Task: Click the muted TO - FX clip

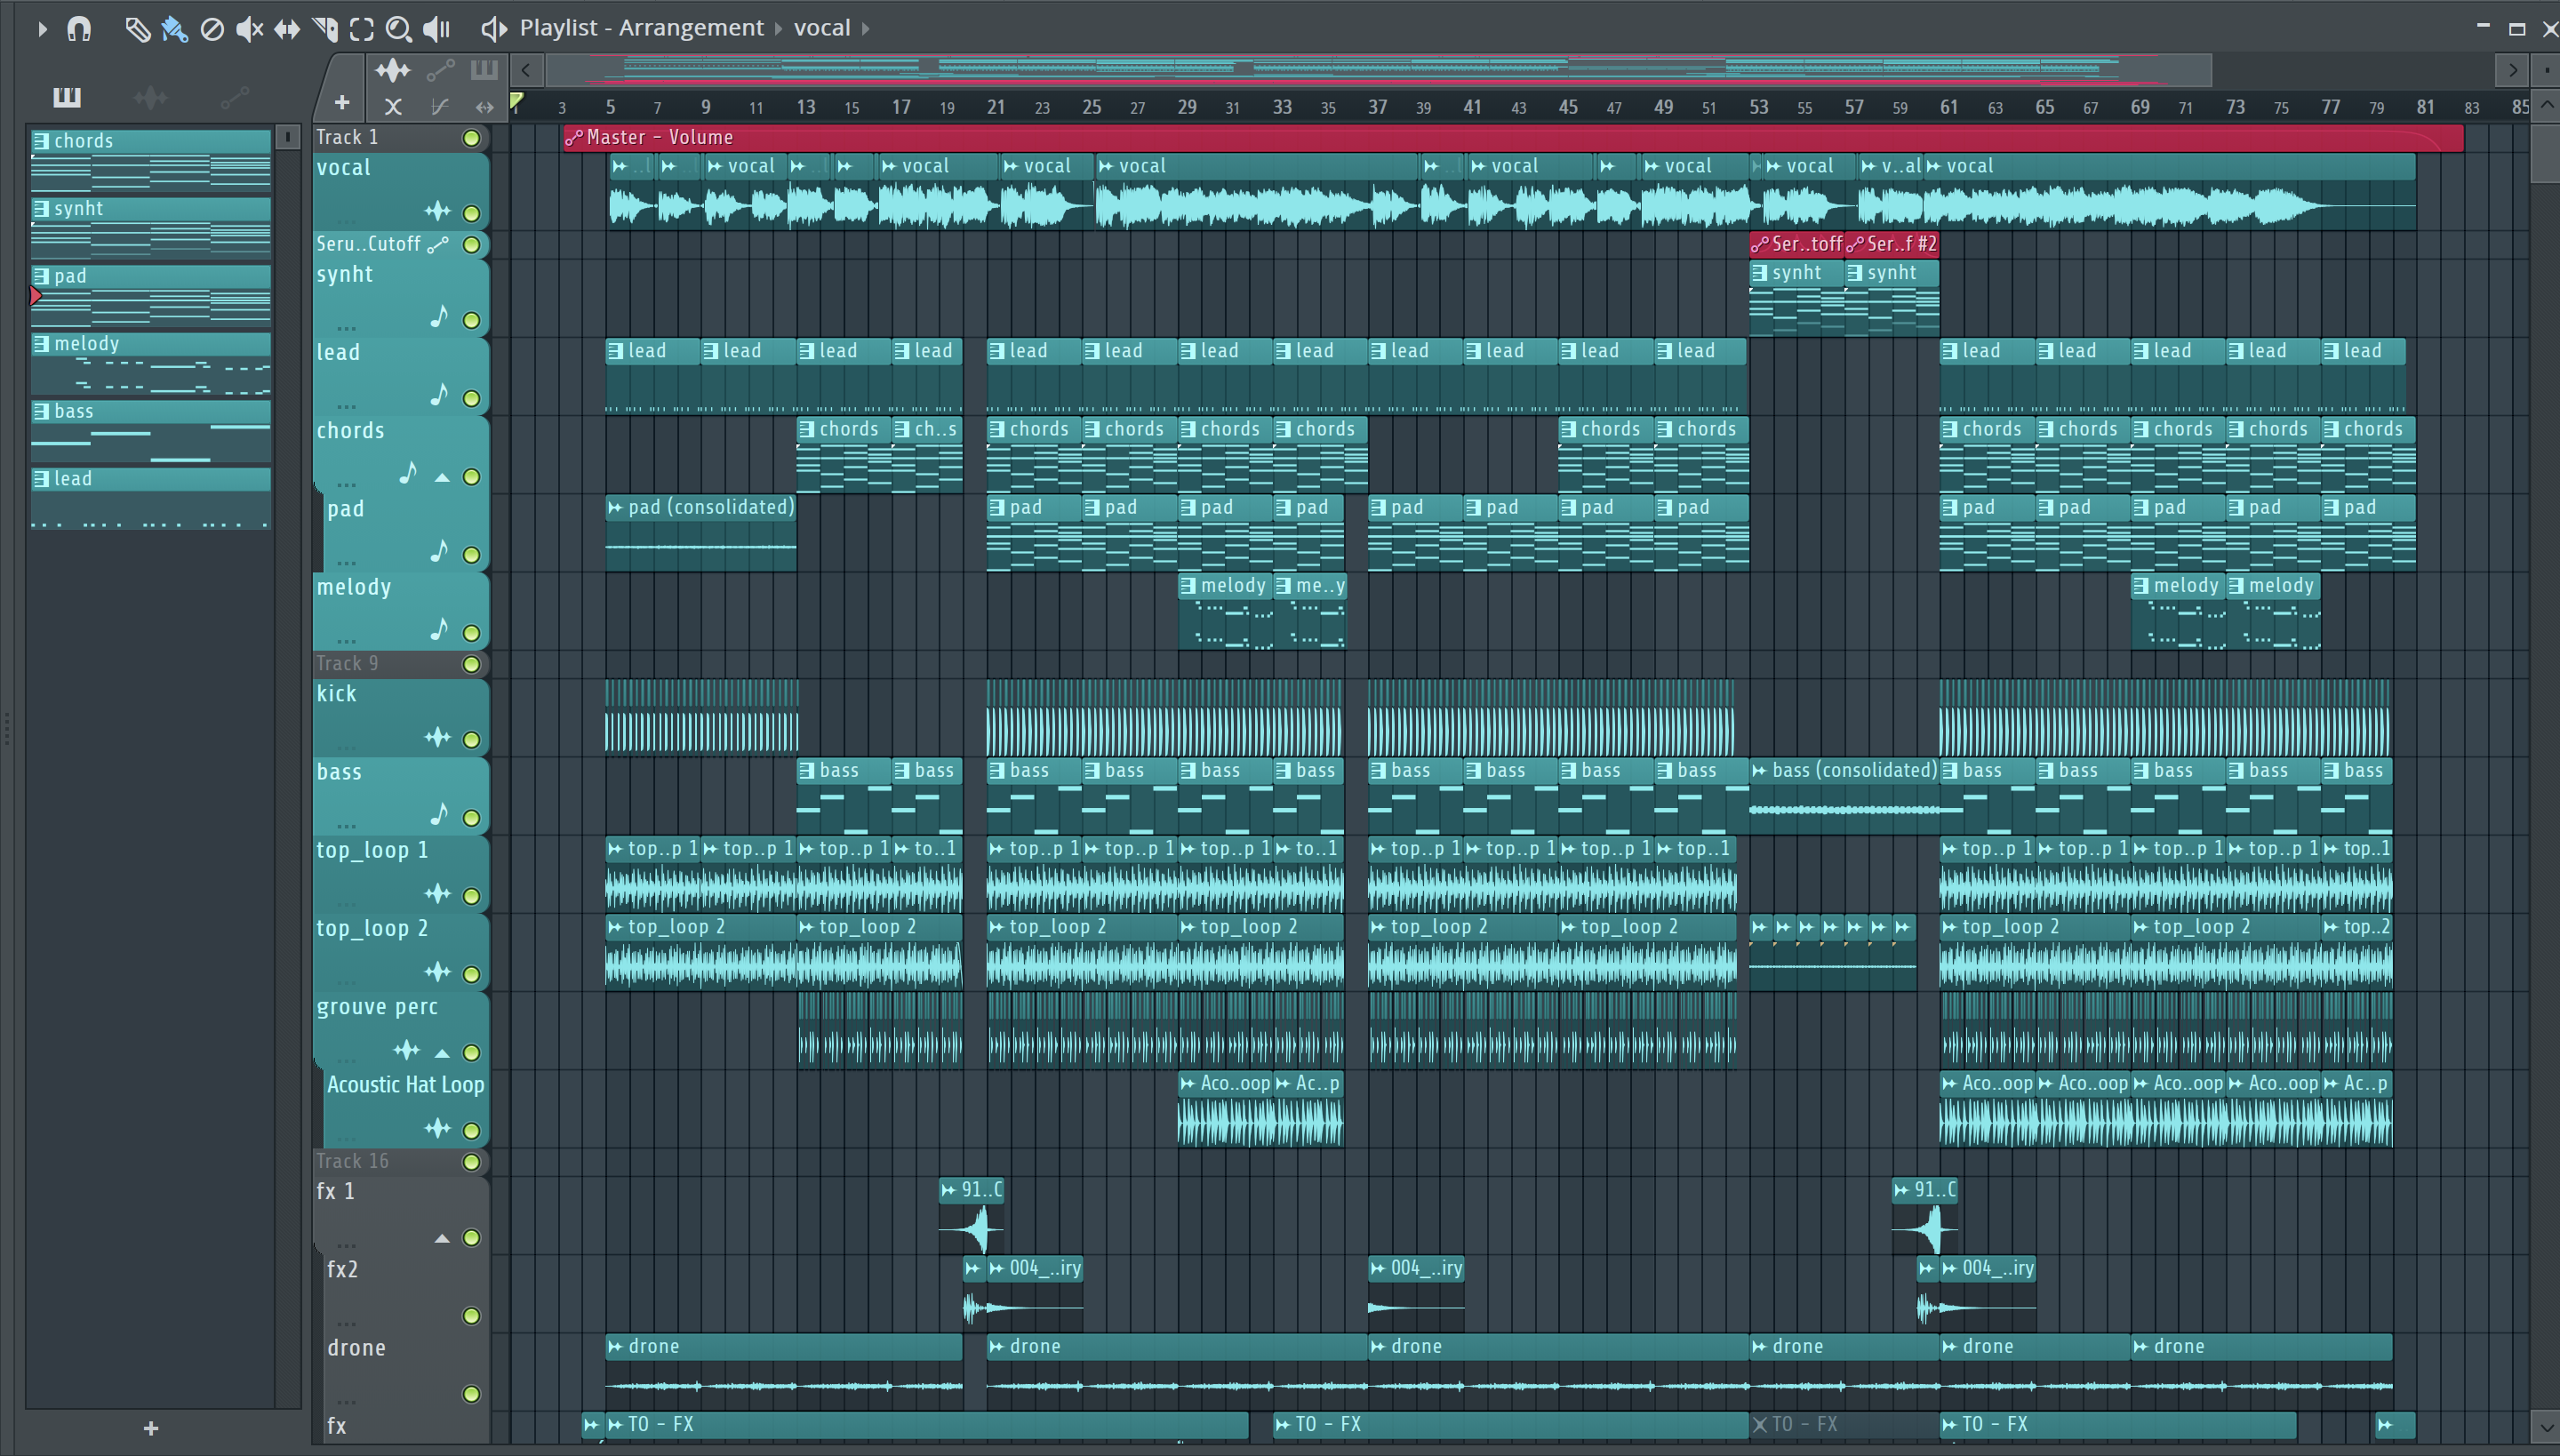Action: point(1844,1425)
